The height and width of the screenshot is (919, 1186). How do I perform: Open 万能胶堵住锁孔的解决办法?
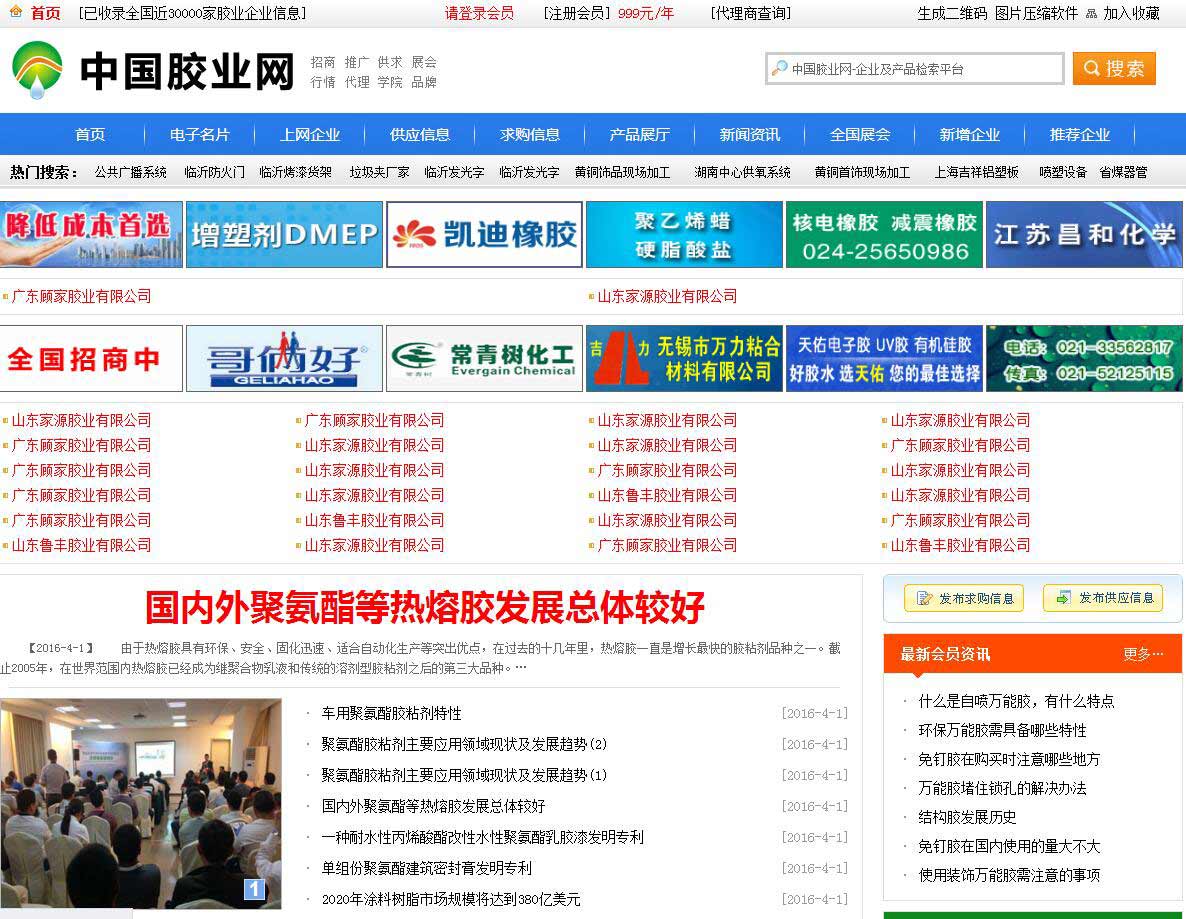(x=1002, y=788)
